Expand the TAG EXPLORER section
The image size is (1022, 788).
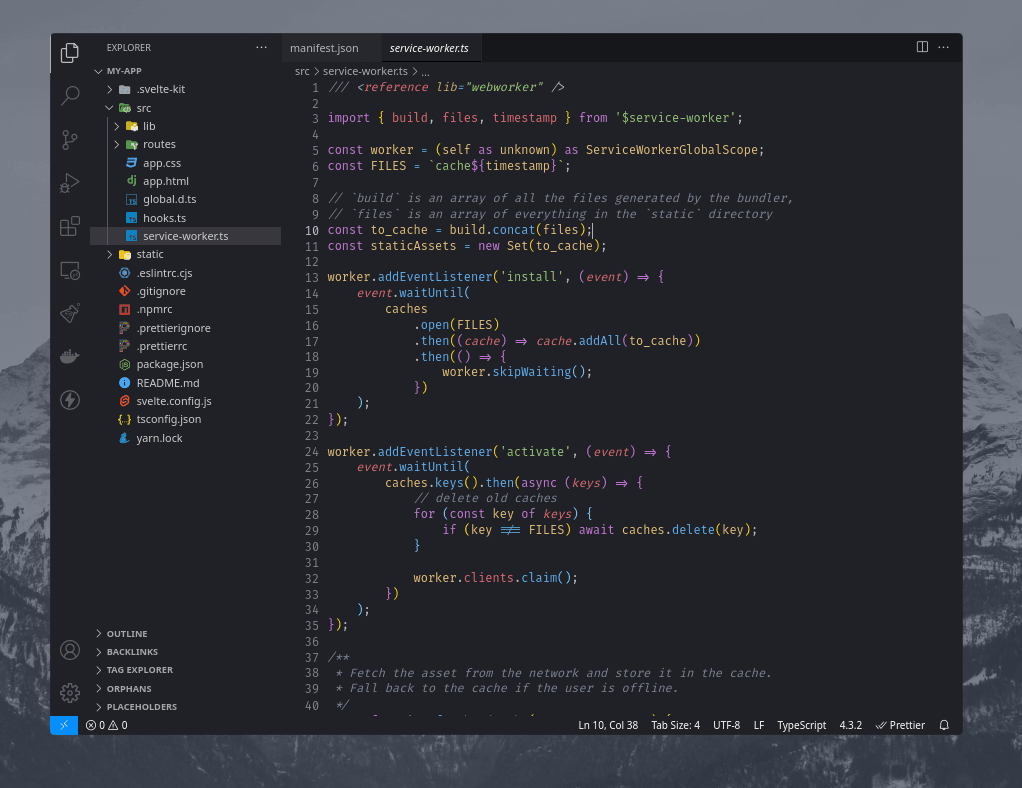pyautogui.click(x=139, y=670)
